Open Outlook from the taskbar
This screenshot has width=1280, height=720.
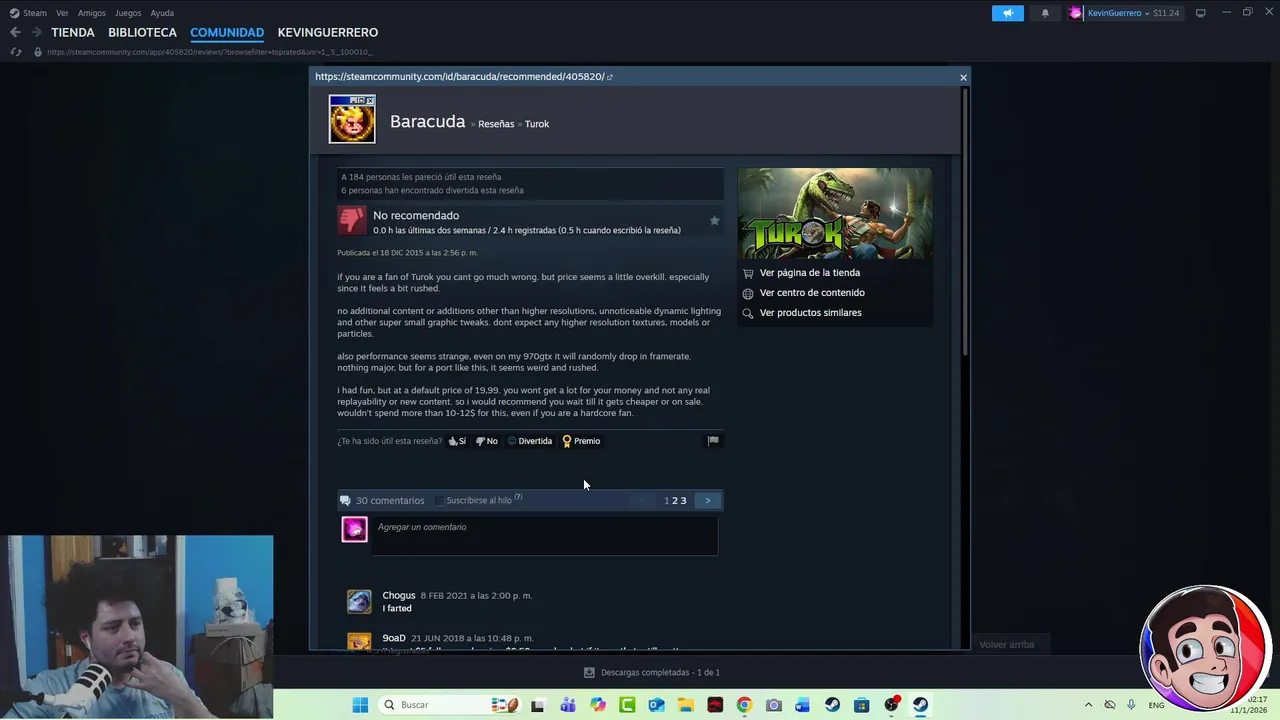tap(656, 705)
